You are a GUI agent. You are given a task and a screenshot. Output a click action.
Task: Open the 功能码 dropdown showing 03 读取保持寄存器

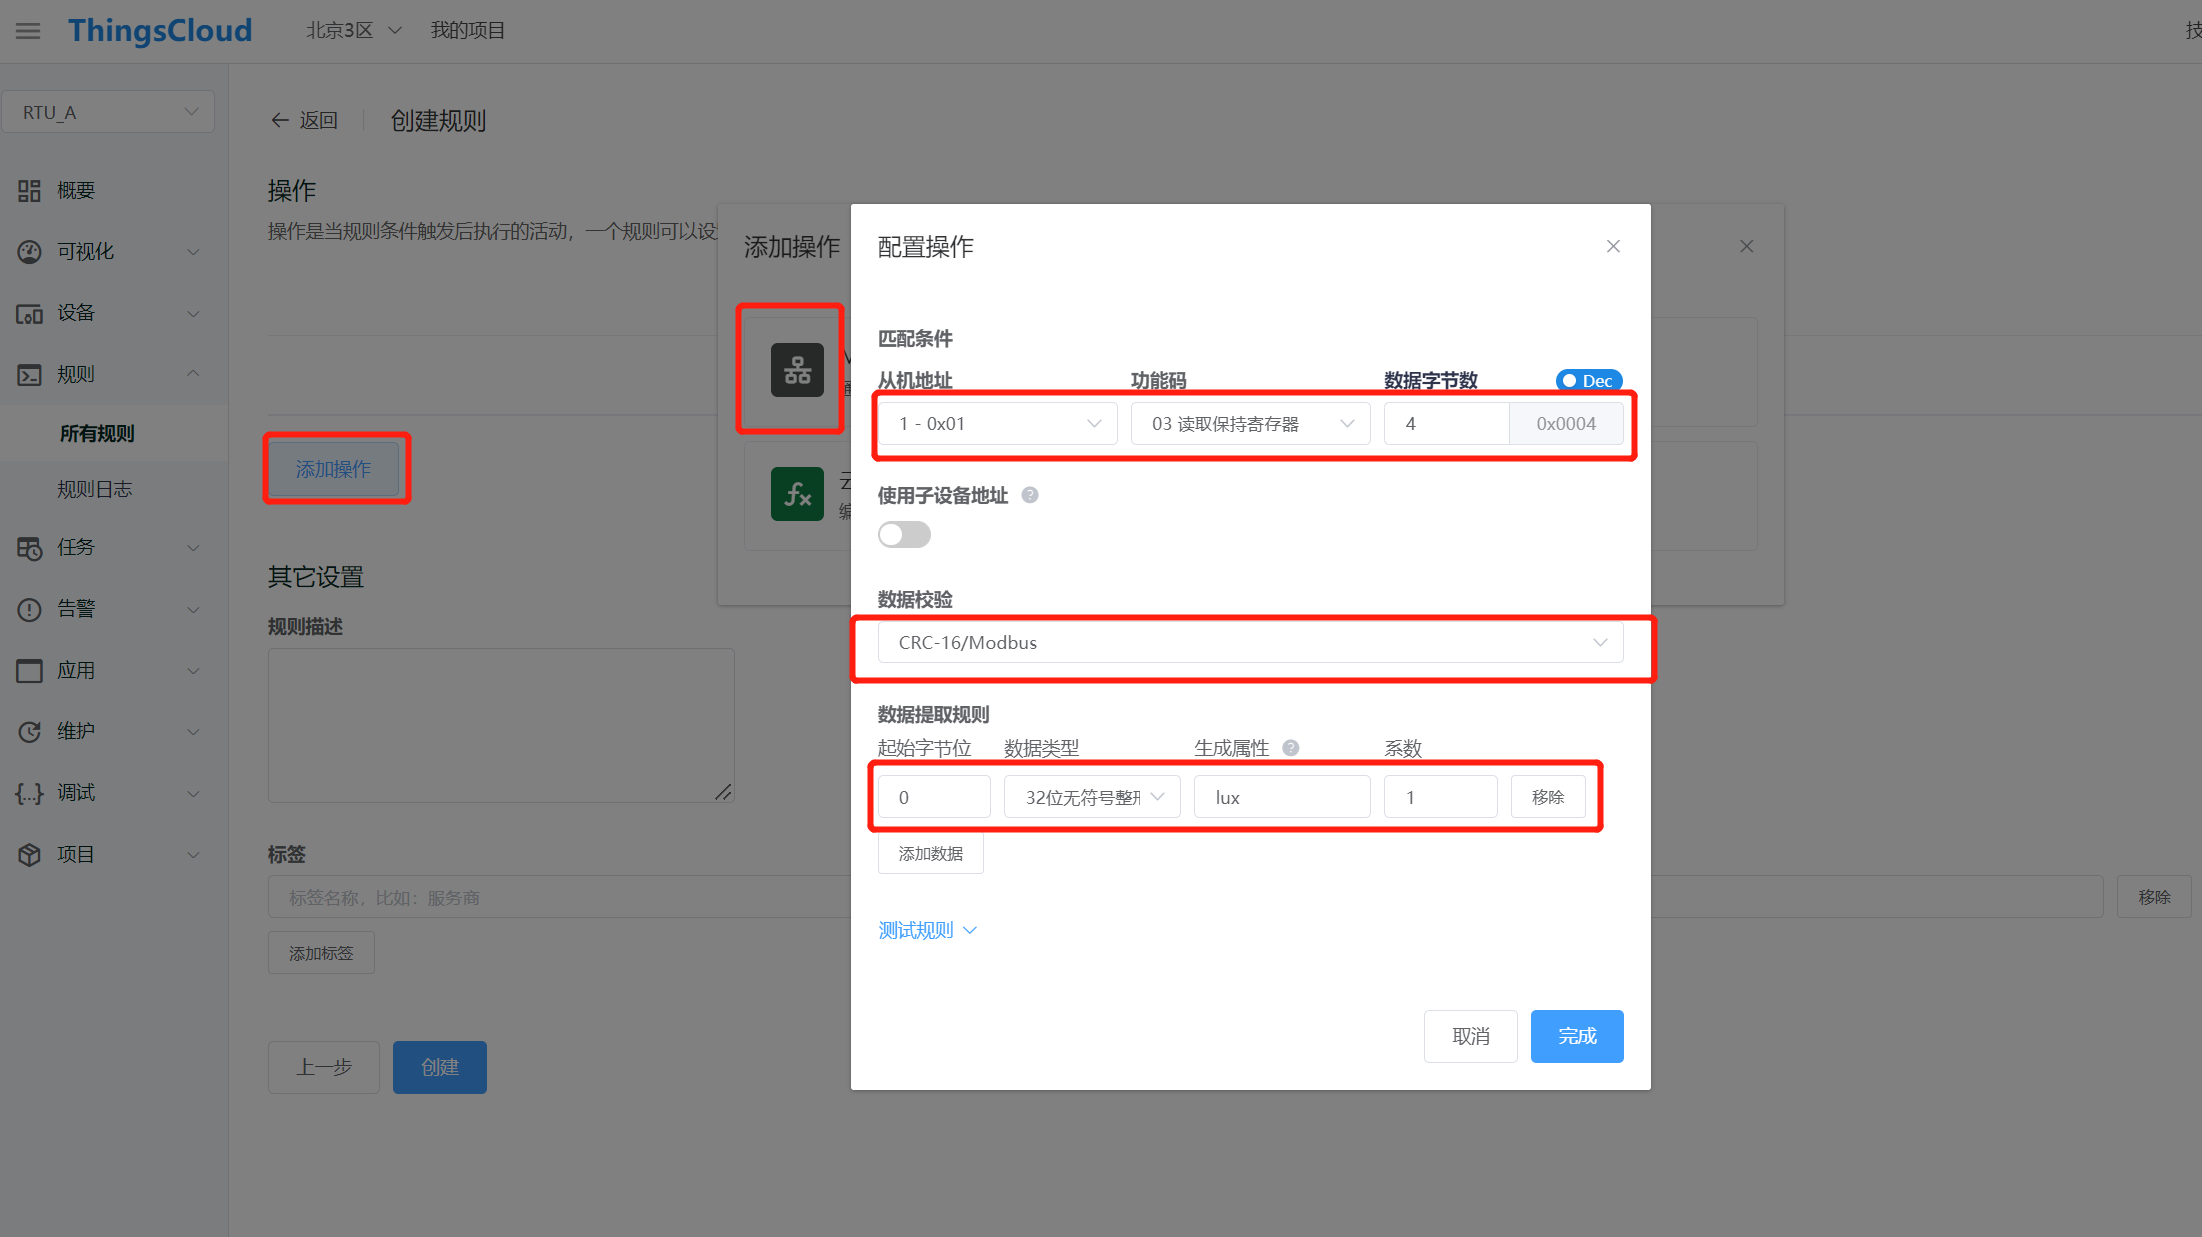pos(1249,423)
